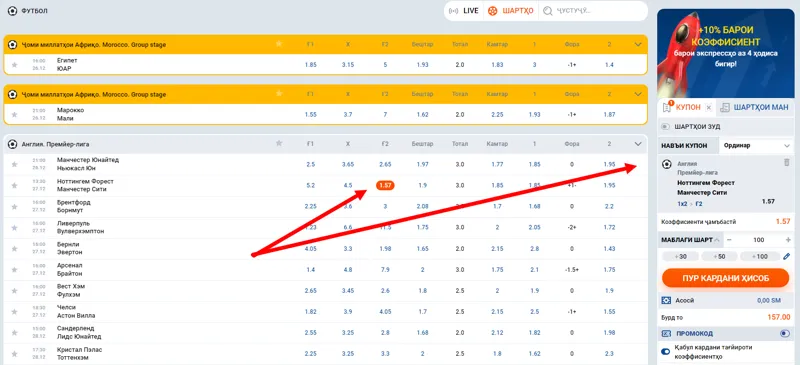Viewport: 800px width, 365px height.
Task: Toggle the ШАРТҲОИ ЗУД quick bet switch
Action: click(x=665, y=126)
